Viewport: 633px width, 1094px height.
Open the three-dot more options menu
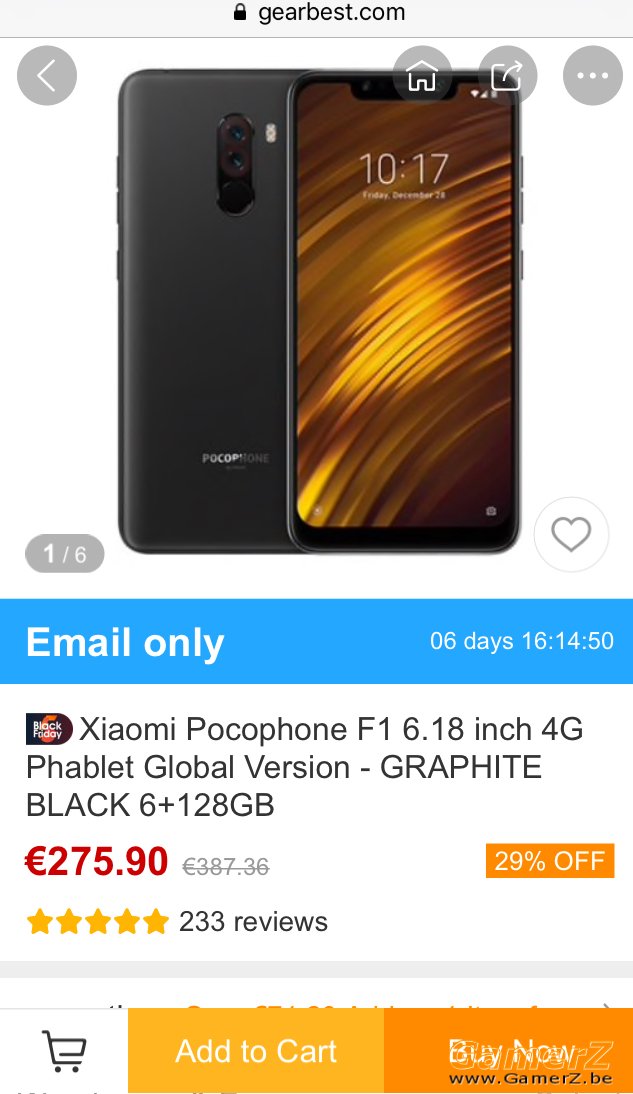click(x=593, y=75)
